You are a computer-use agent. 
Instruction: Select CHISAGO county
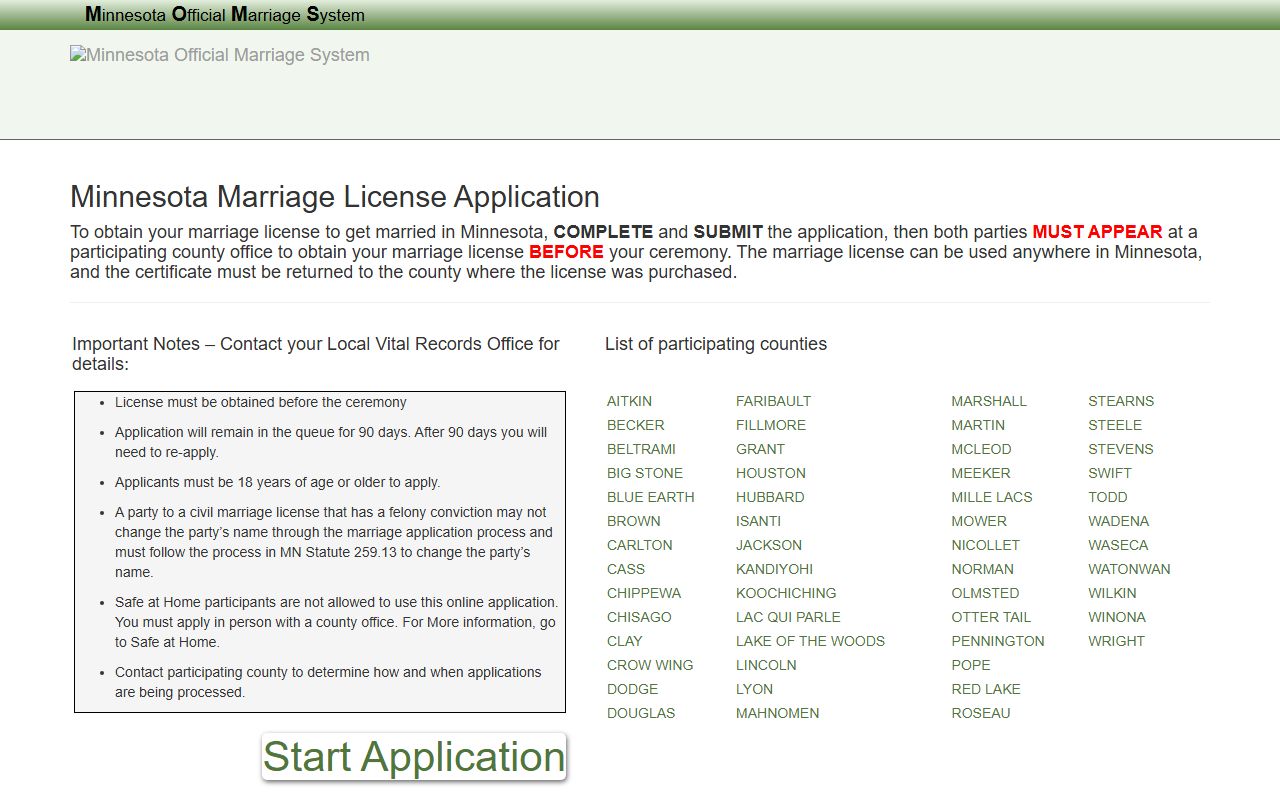point(639,617)
